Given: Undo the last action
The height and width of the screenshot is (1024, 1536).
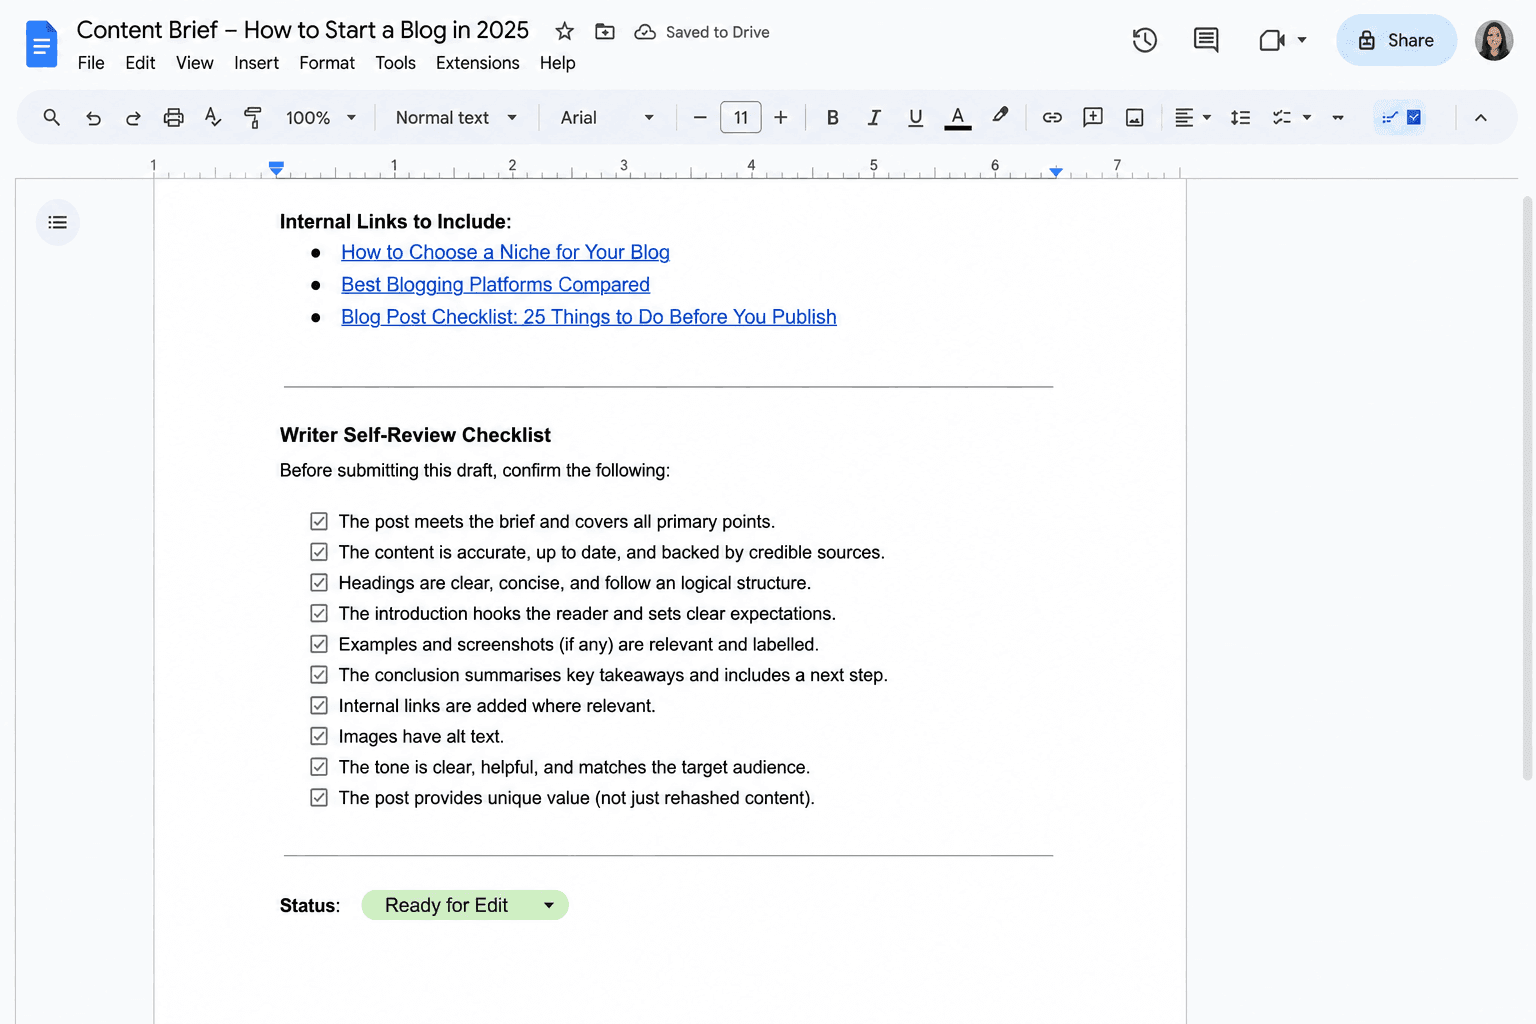Looking at the screenshot, I should click(93, 118).
